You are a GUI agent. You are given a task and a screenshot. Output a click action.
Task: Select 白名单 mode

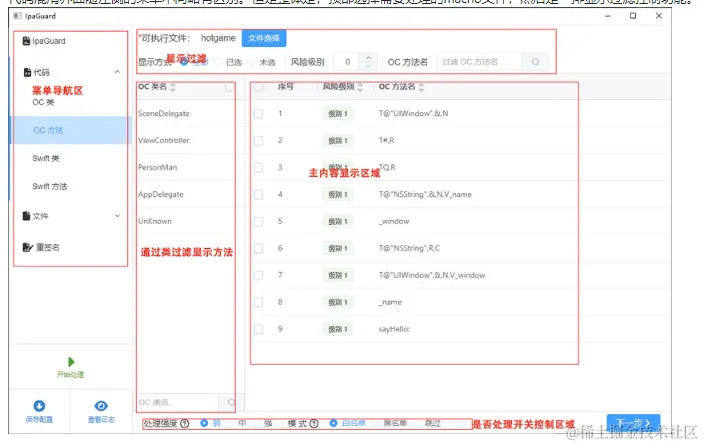(334, 423)
